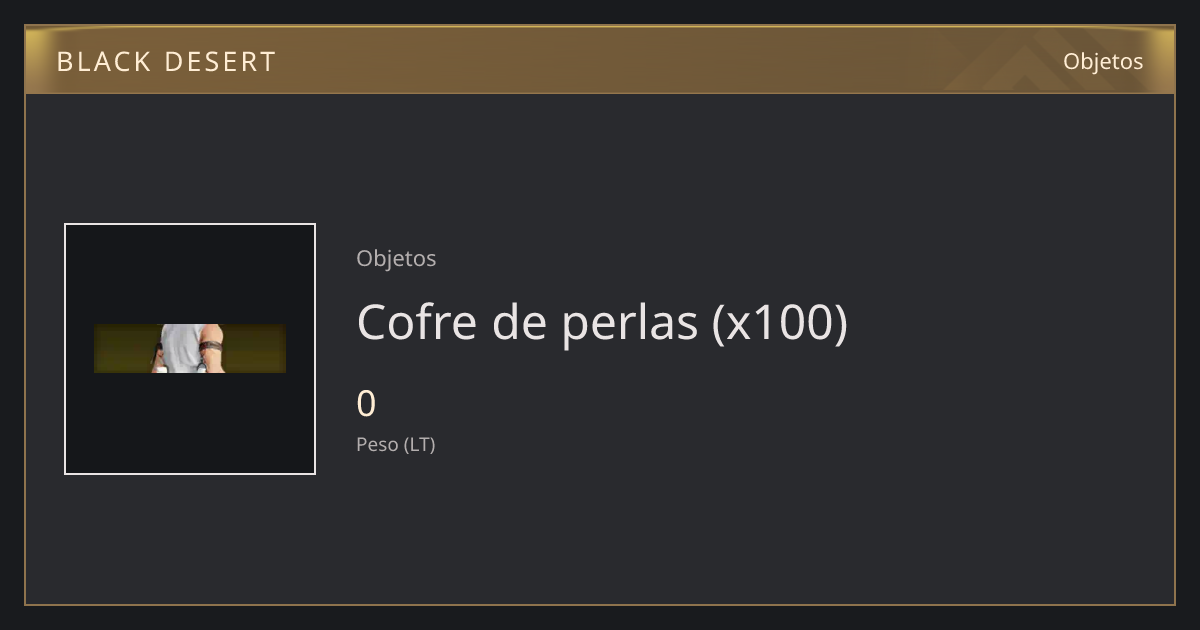Viewport: 1200px width, 630px height.
Task: Click the (x100) quantity in the title
Action: coord(780,322)
